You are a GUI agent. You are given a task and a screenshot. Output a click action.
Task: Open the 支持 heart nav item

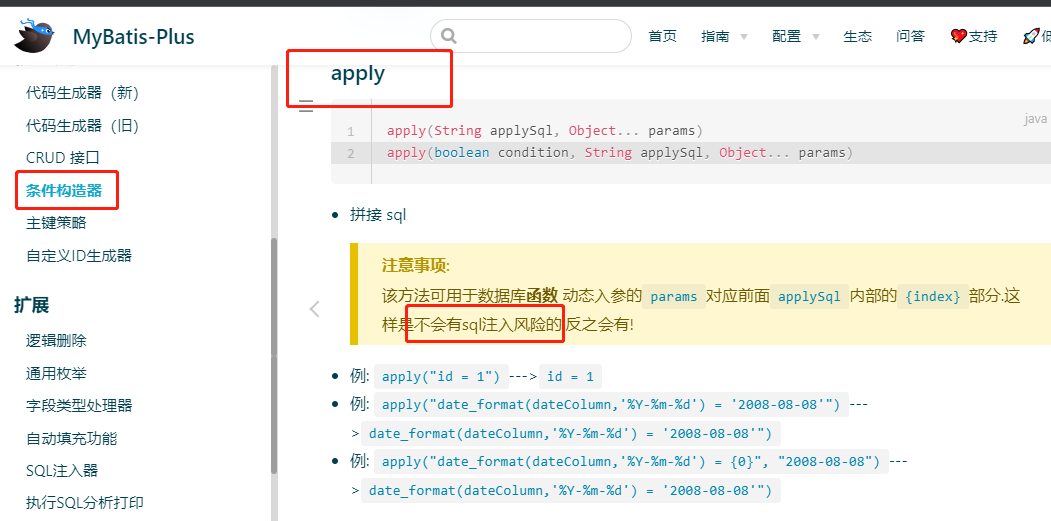click(x=974, y=36)
